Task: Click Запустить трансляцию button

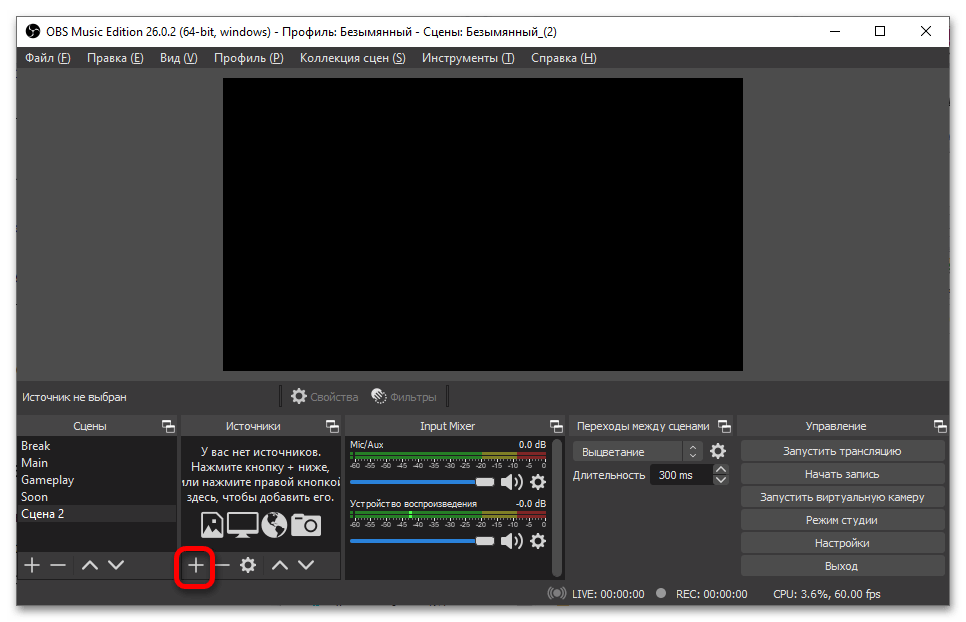Action: [x=842, y=451]
